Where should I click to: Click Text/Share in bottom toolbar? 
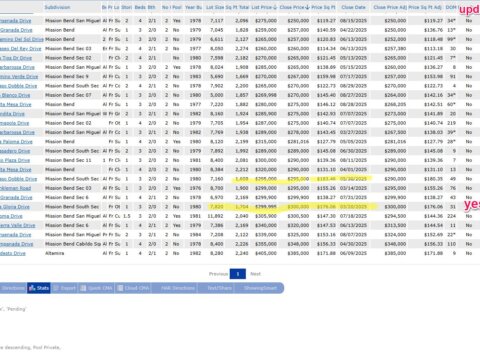[216, 288]
